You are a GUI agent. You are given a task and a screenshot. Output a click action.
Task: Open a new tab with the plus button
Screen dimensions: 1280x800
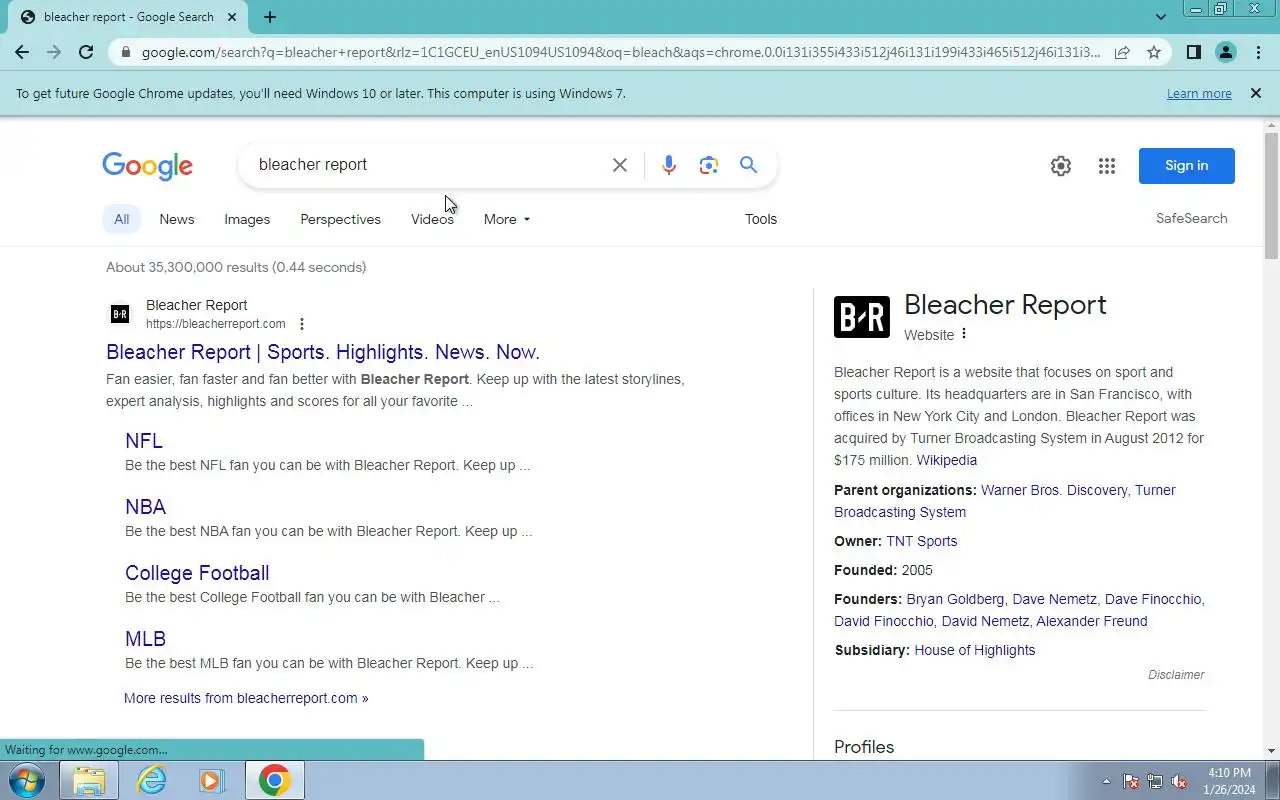[270, 17]
